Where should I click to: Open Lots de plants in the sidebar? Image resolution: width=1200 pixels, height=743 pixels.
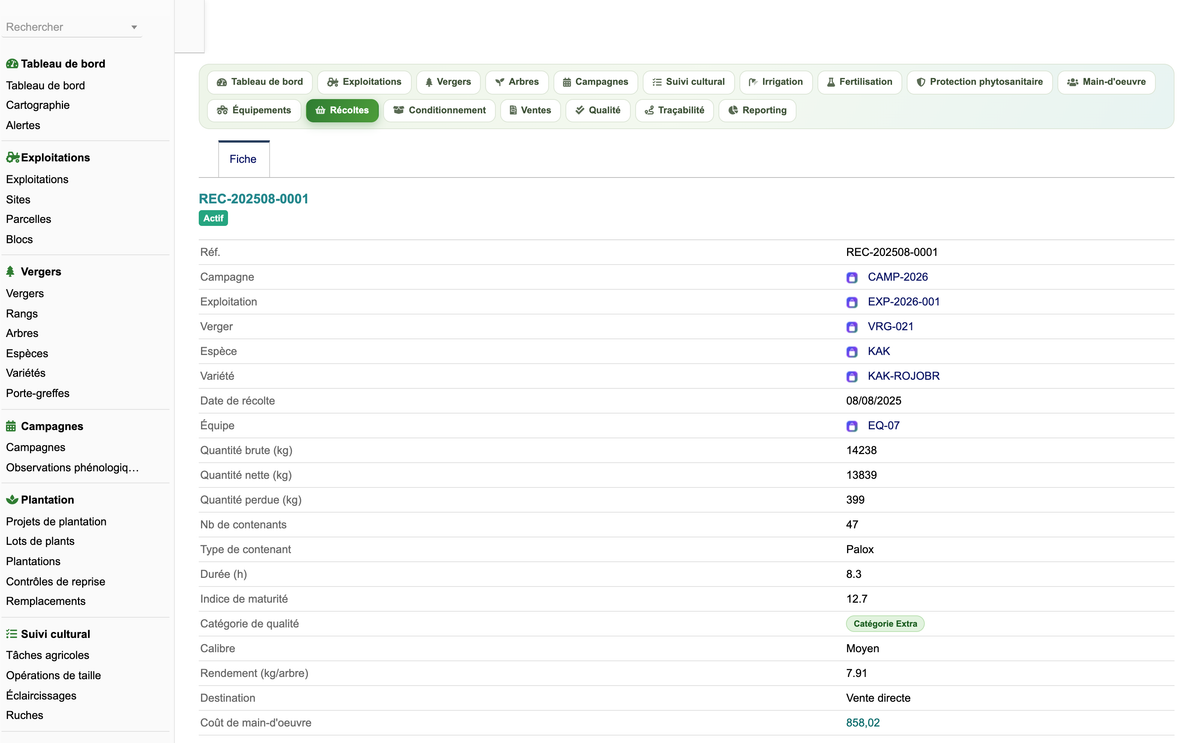pyautogui.click(x=40, y=541)
